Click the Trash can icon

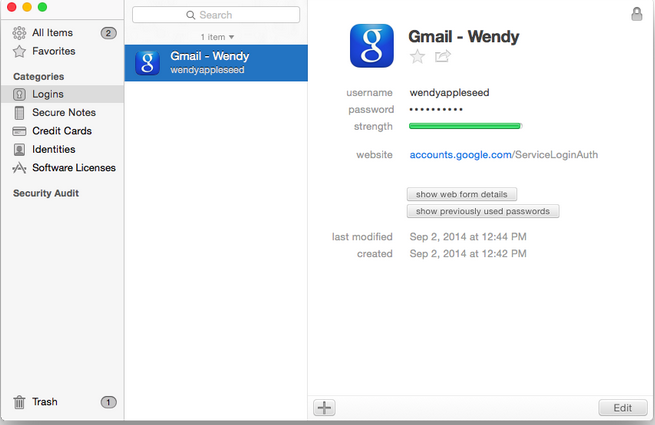click(19, 402)
